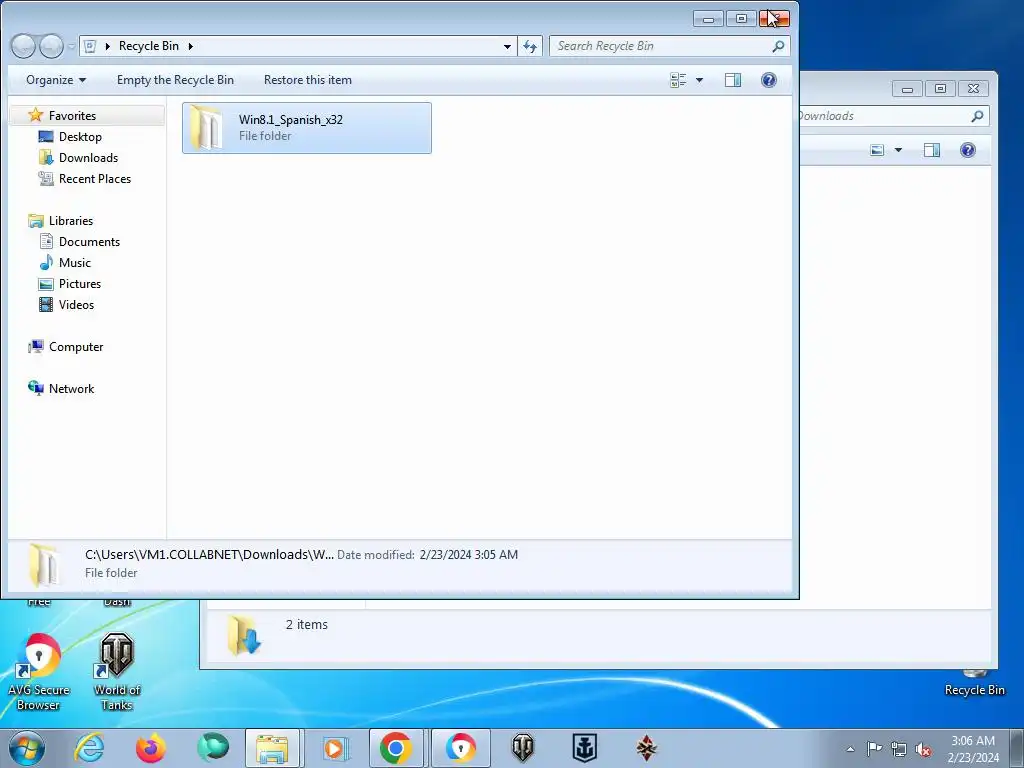Expand the root arrow before Recycle Bin in the address bar
This screenshot has height=768, width=1024.
(108, 46)
